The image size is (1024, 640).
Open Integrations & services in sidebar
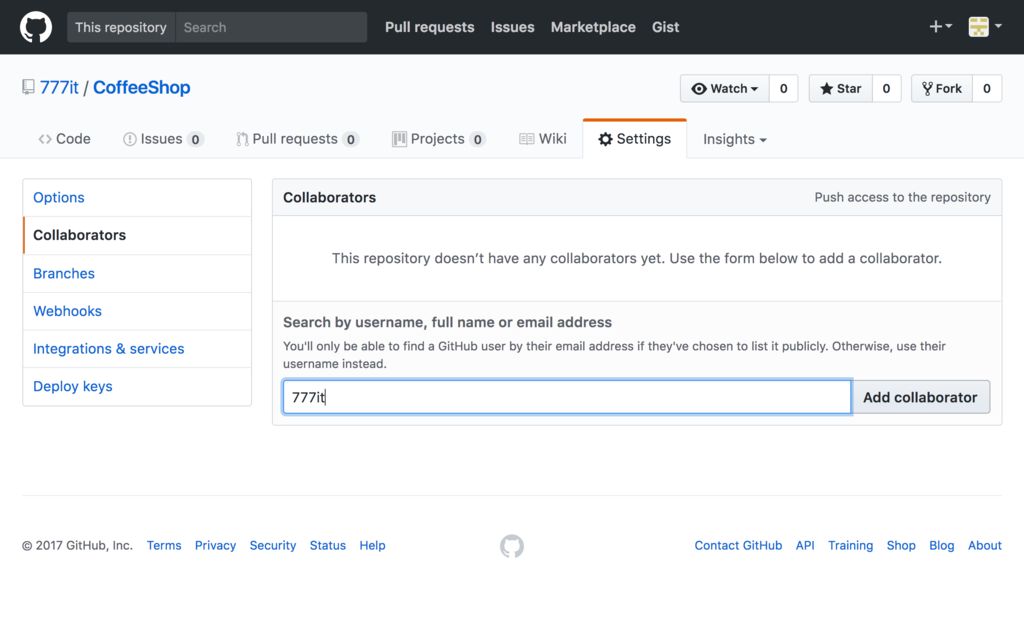137,349
